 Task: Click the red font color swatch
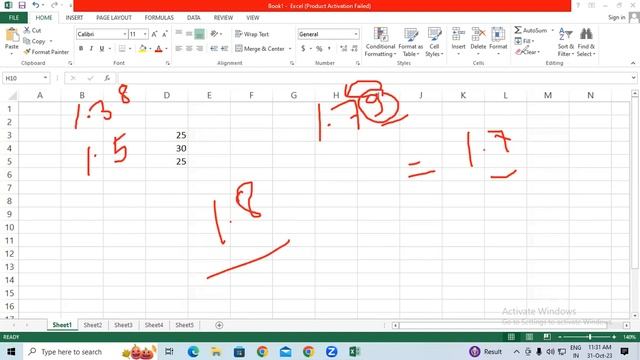[x=159, y=49]
